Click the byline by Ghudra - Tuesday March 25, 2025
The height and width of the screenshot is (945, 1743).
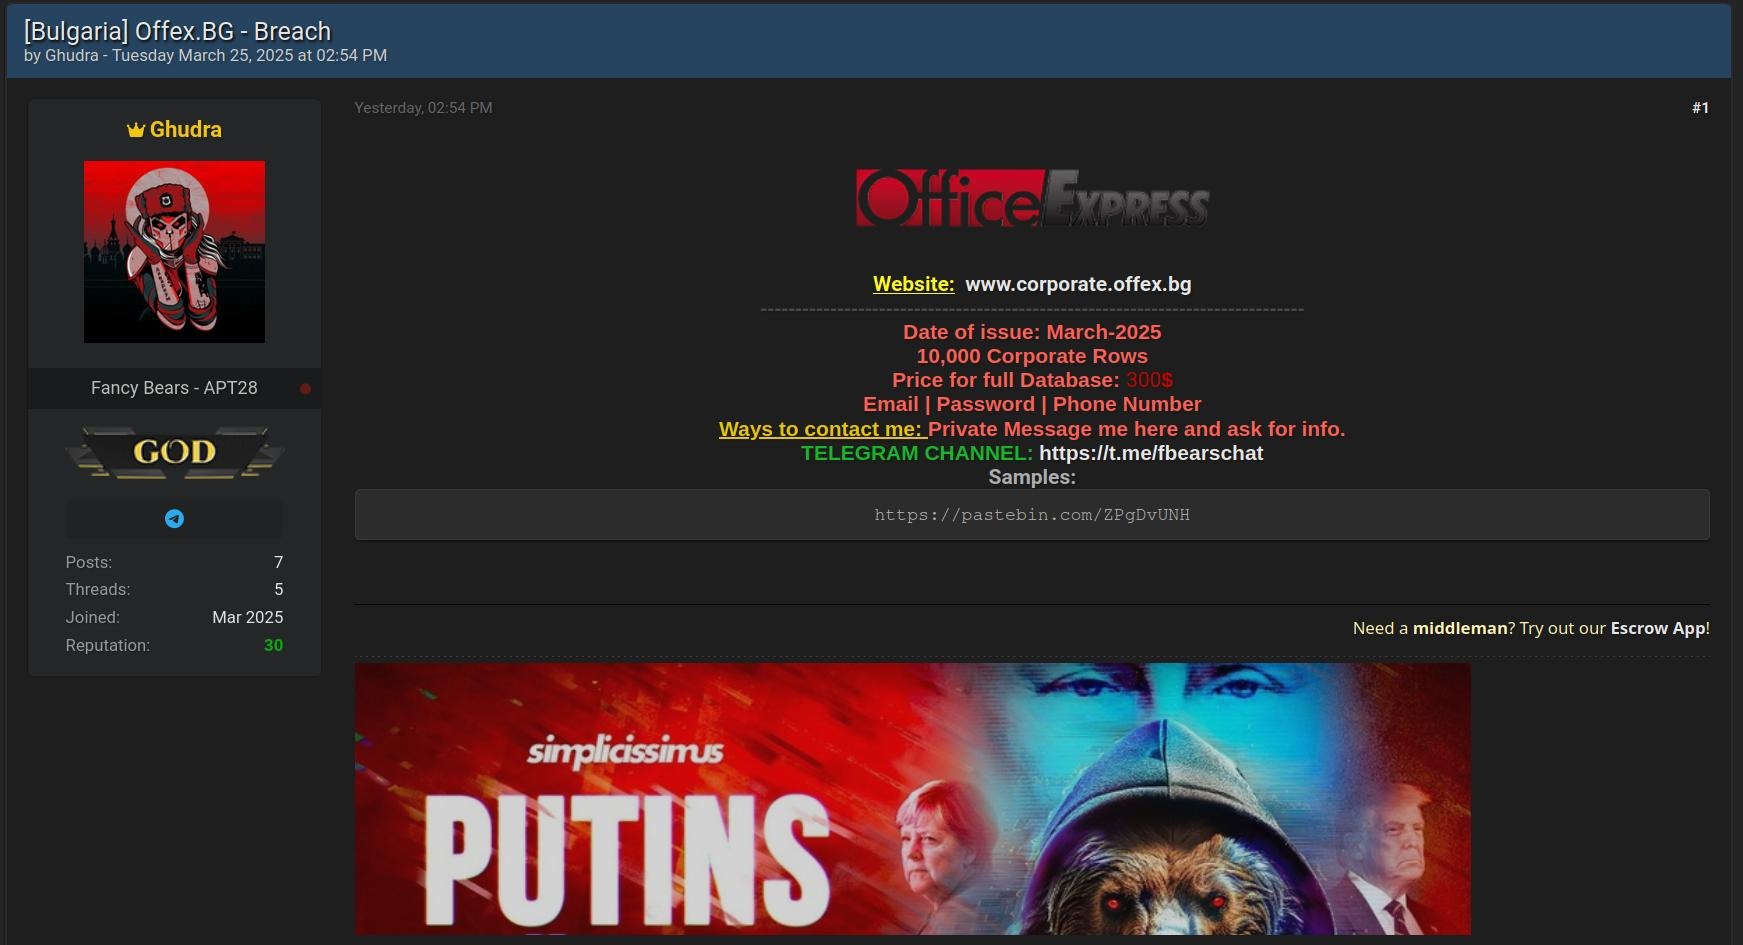pyautogui.click(x=205, y=56)
